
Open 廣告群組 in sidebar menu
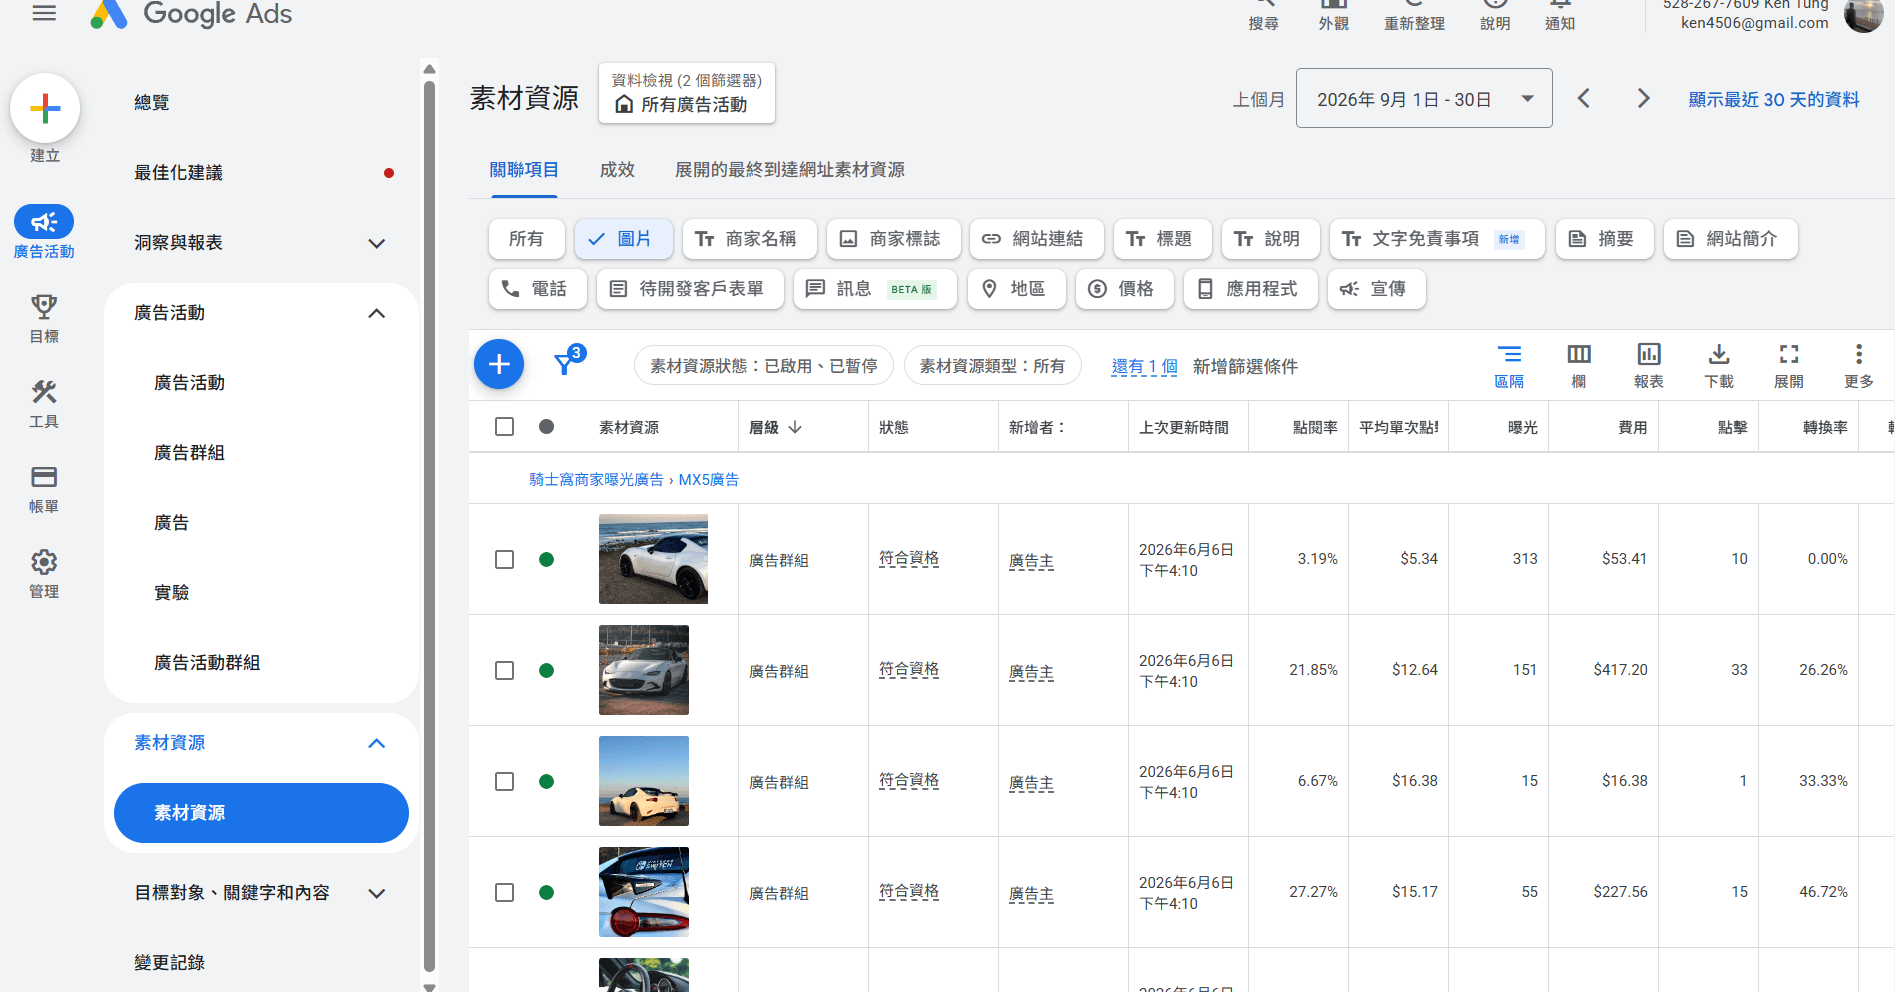[x=190, y=453]
